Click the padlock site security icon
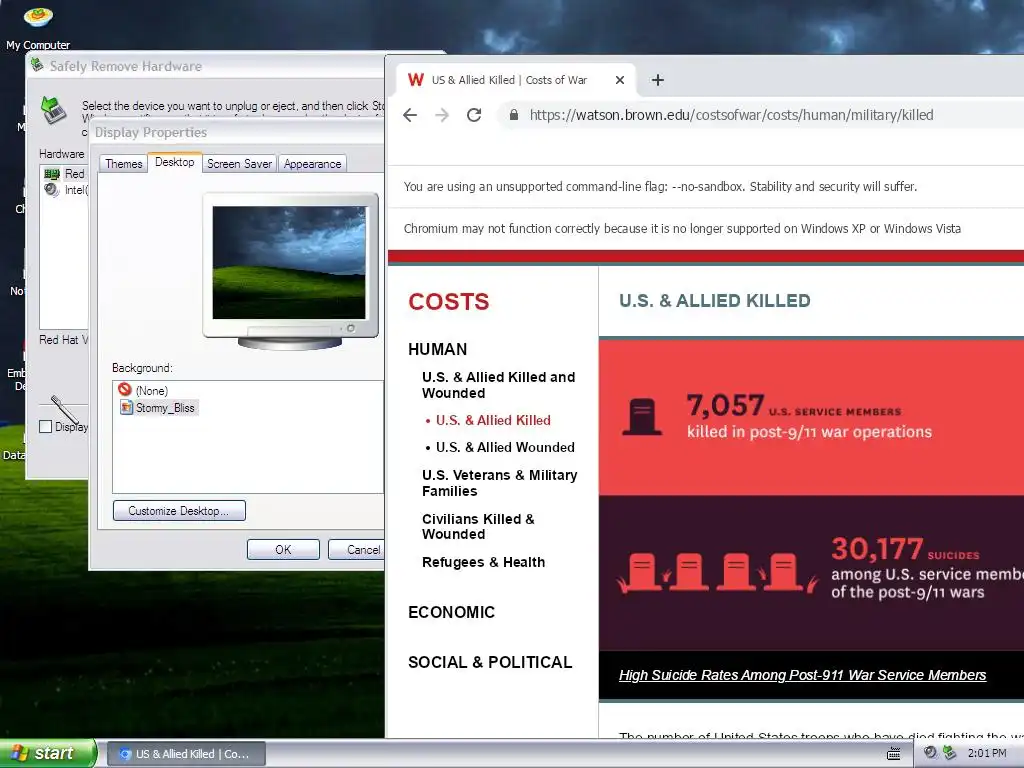Screen dimensions: 1024x768 pos(514,115)
